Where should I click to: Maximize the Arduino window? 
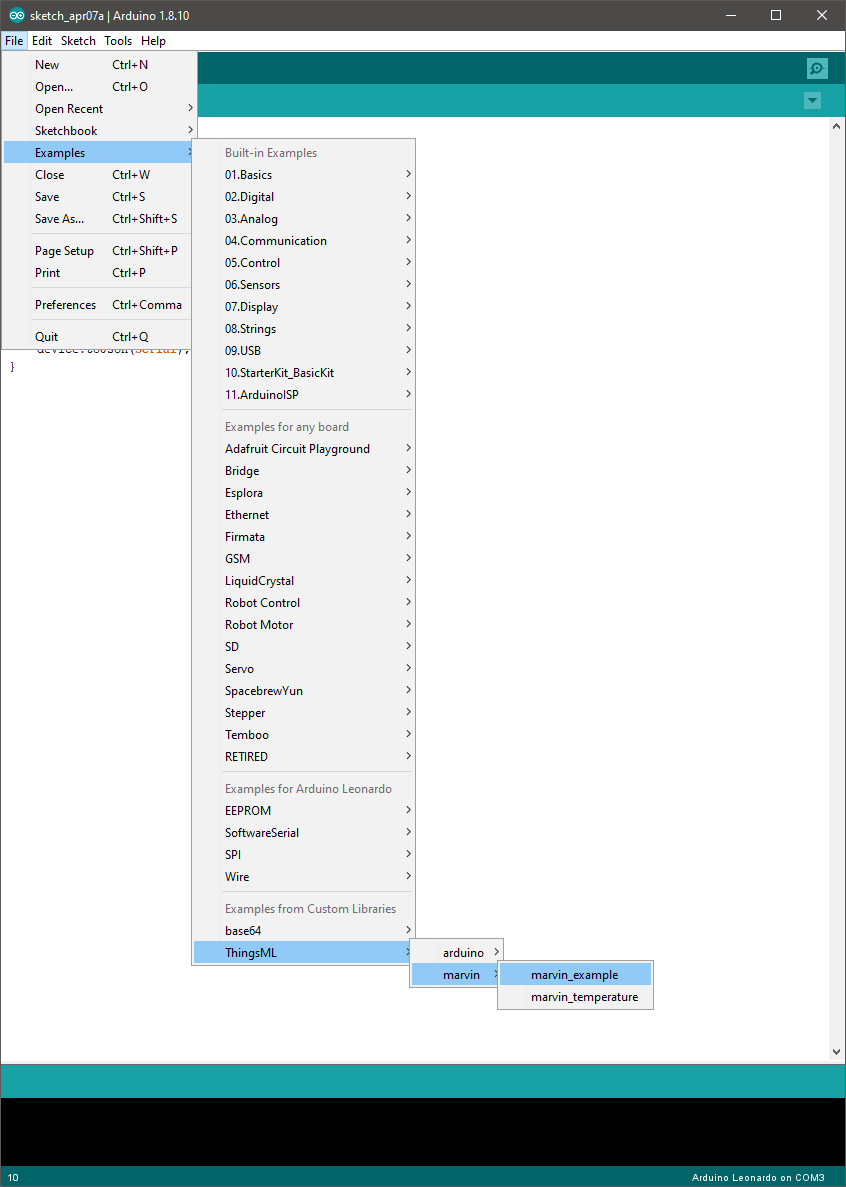tap(776, 15)
